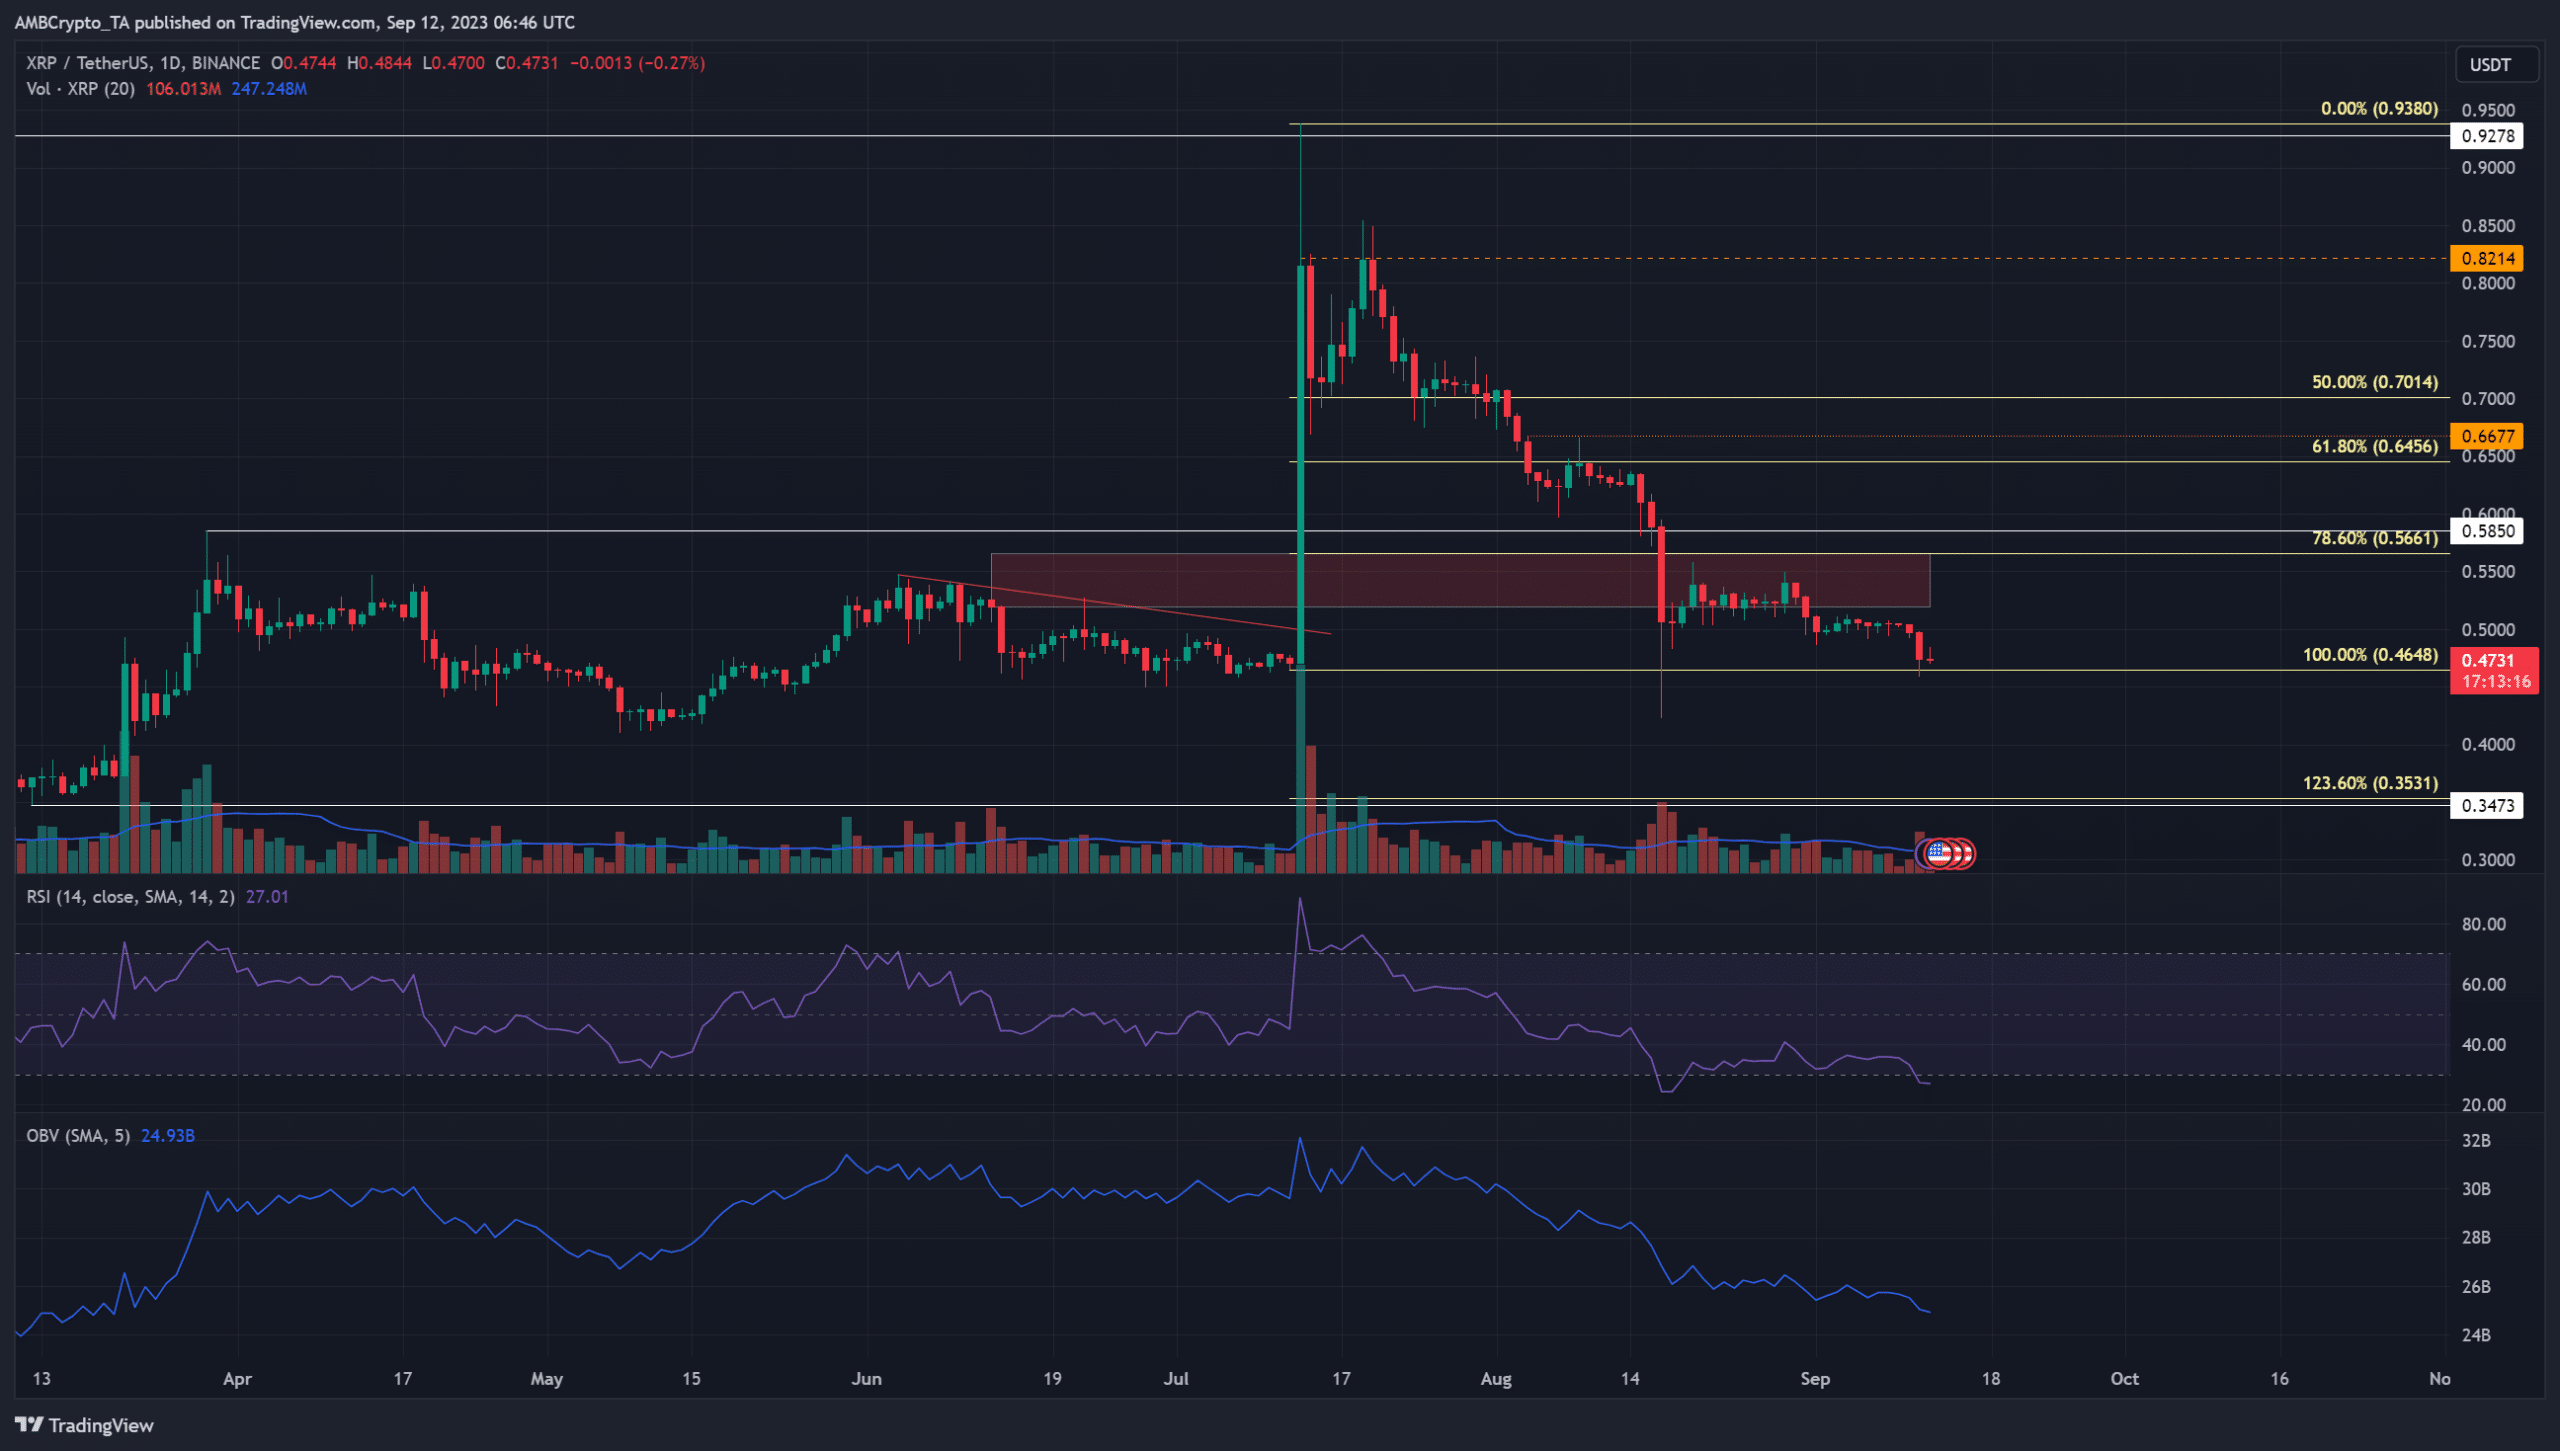Click the RSI value 27.01
This screenshot has height=1451, width=2560.
[267, 897]
